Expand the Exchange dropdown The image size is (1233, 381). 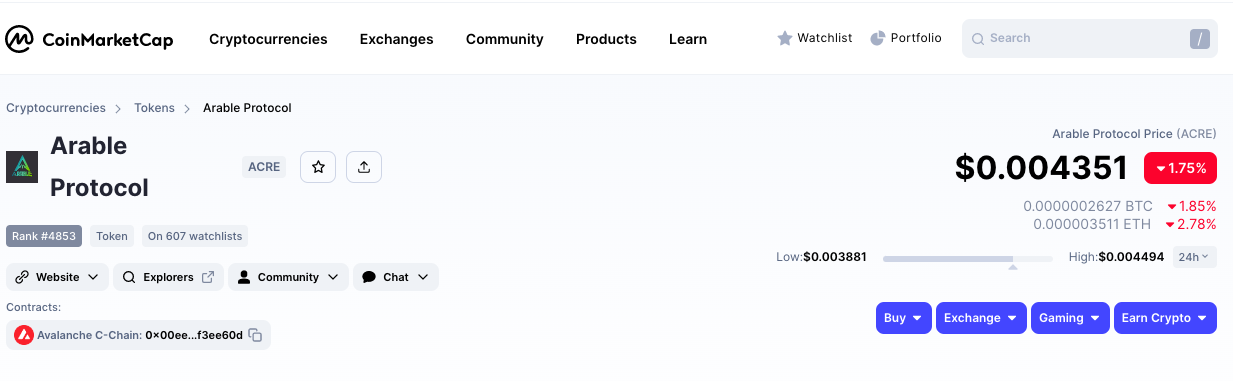[x=981, y=318]
